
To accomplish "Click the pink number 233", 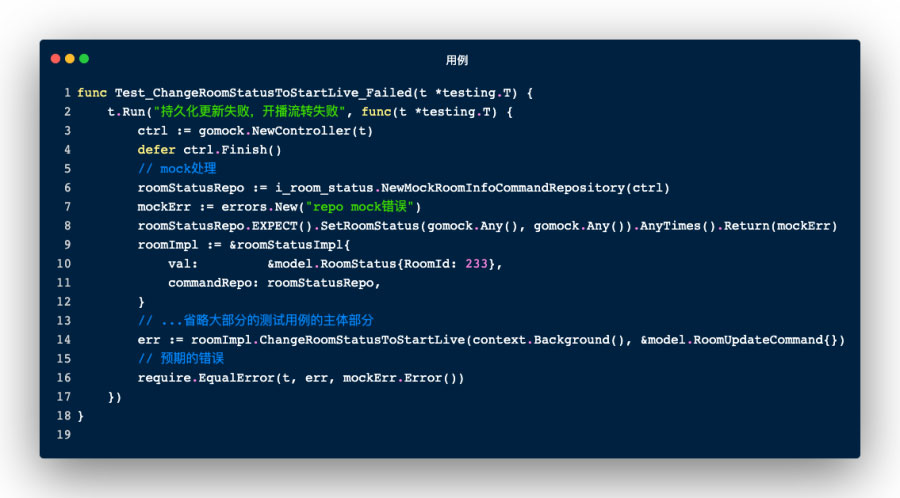I will pyautogui.click(x=476, y=264).
